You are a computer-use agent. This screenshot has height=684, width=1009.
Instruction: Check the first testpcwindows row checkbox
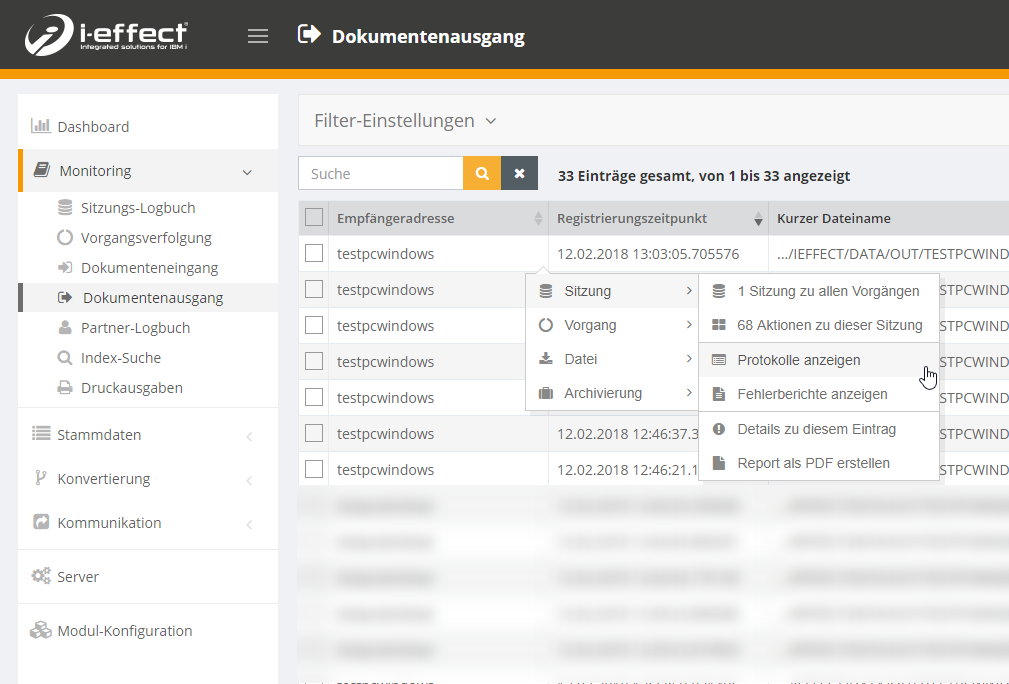[314, 254]
